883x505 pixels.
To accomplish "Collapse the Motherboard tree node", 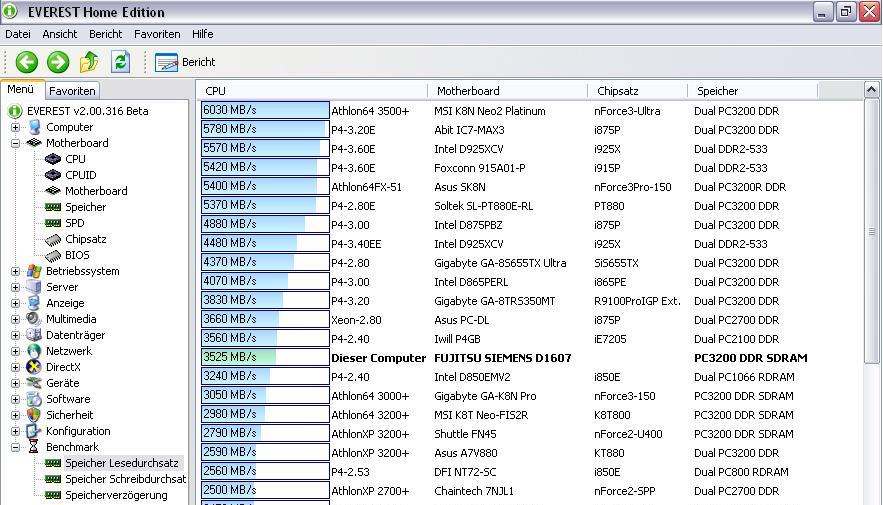I will (x=16, y=144).
